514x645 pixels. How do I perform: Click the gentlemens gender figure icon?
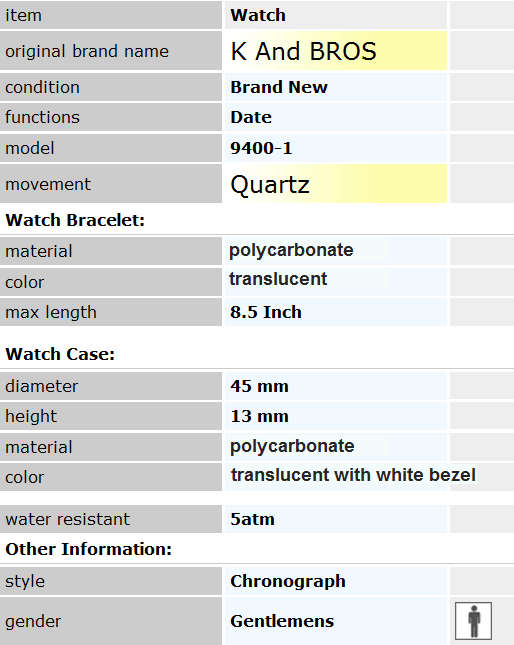(473, 621)
